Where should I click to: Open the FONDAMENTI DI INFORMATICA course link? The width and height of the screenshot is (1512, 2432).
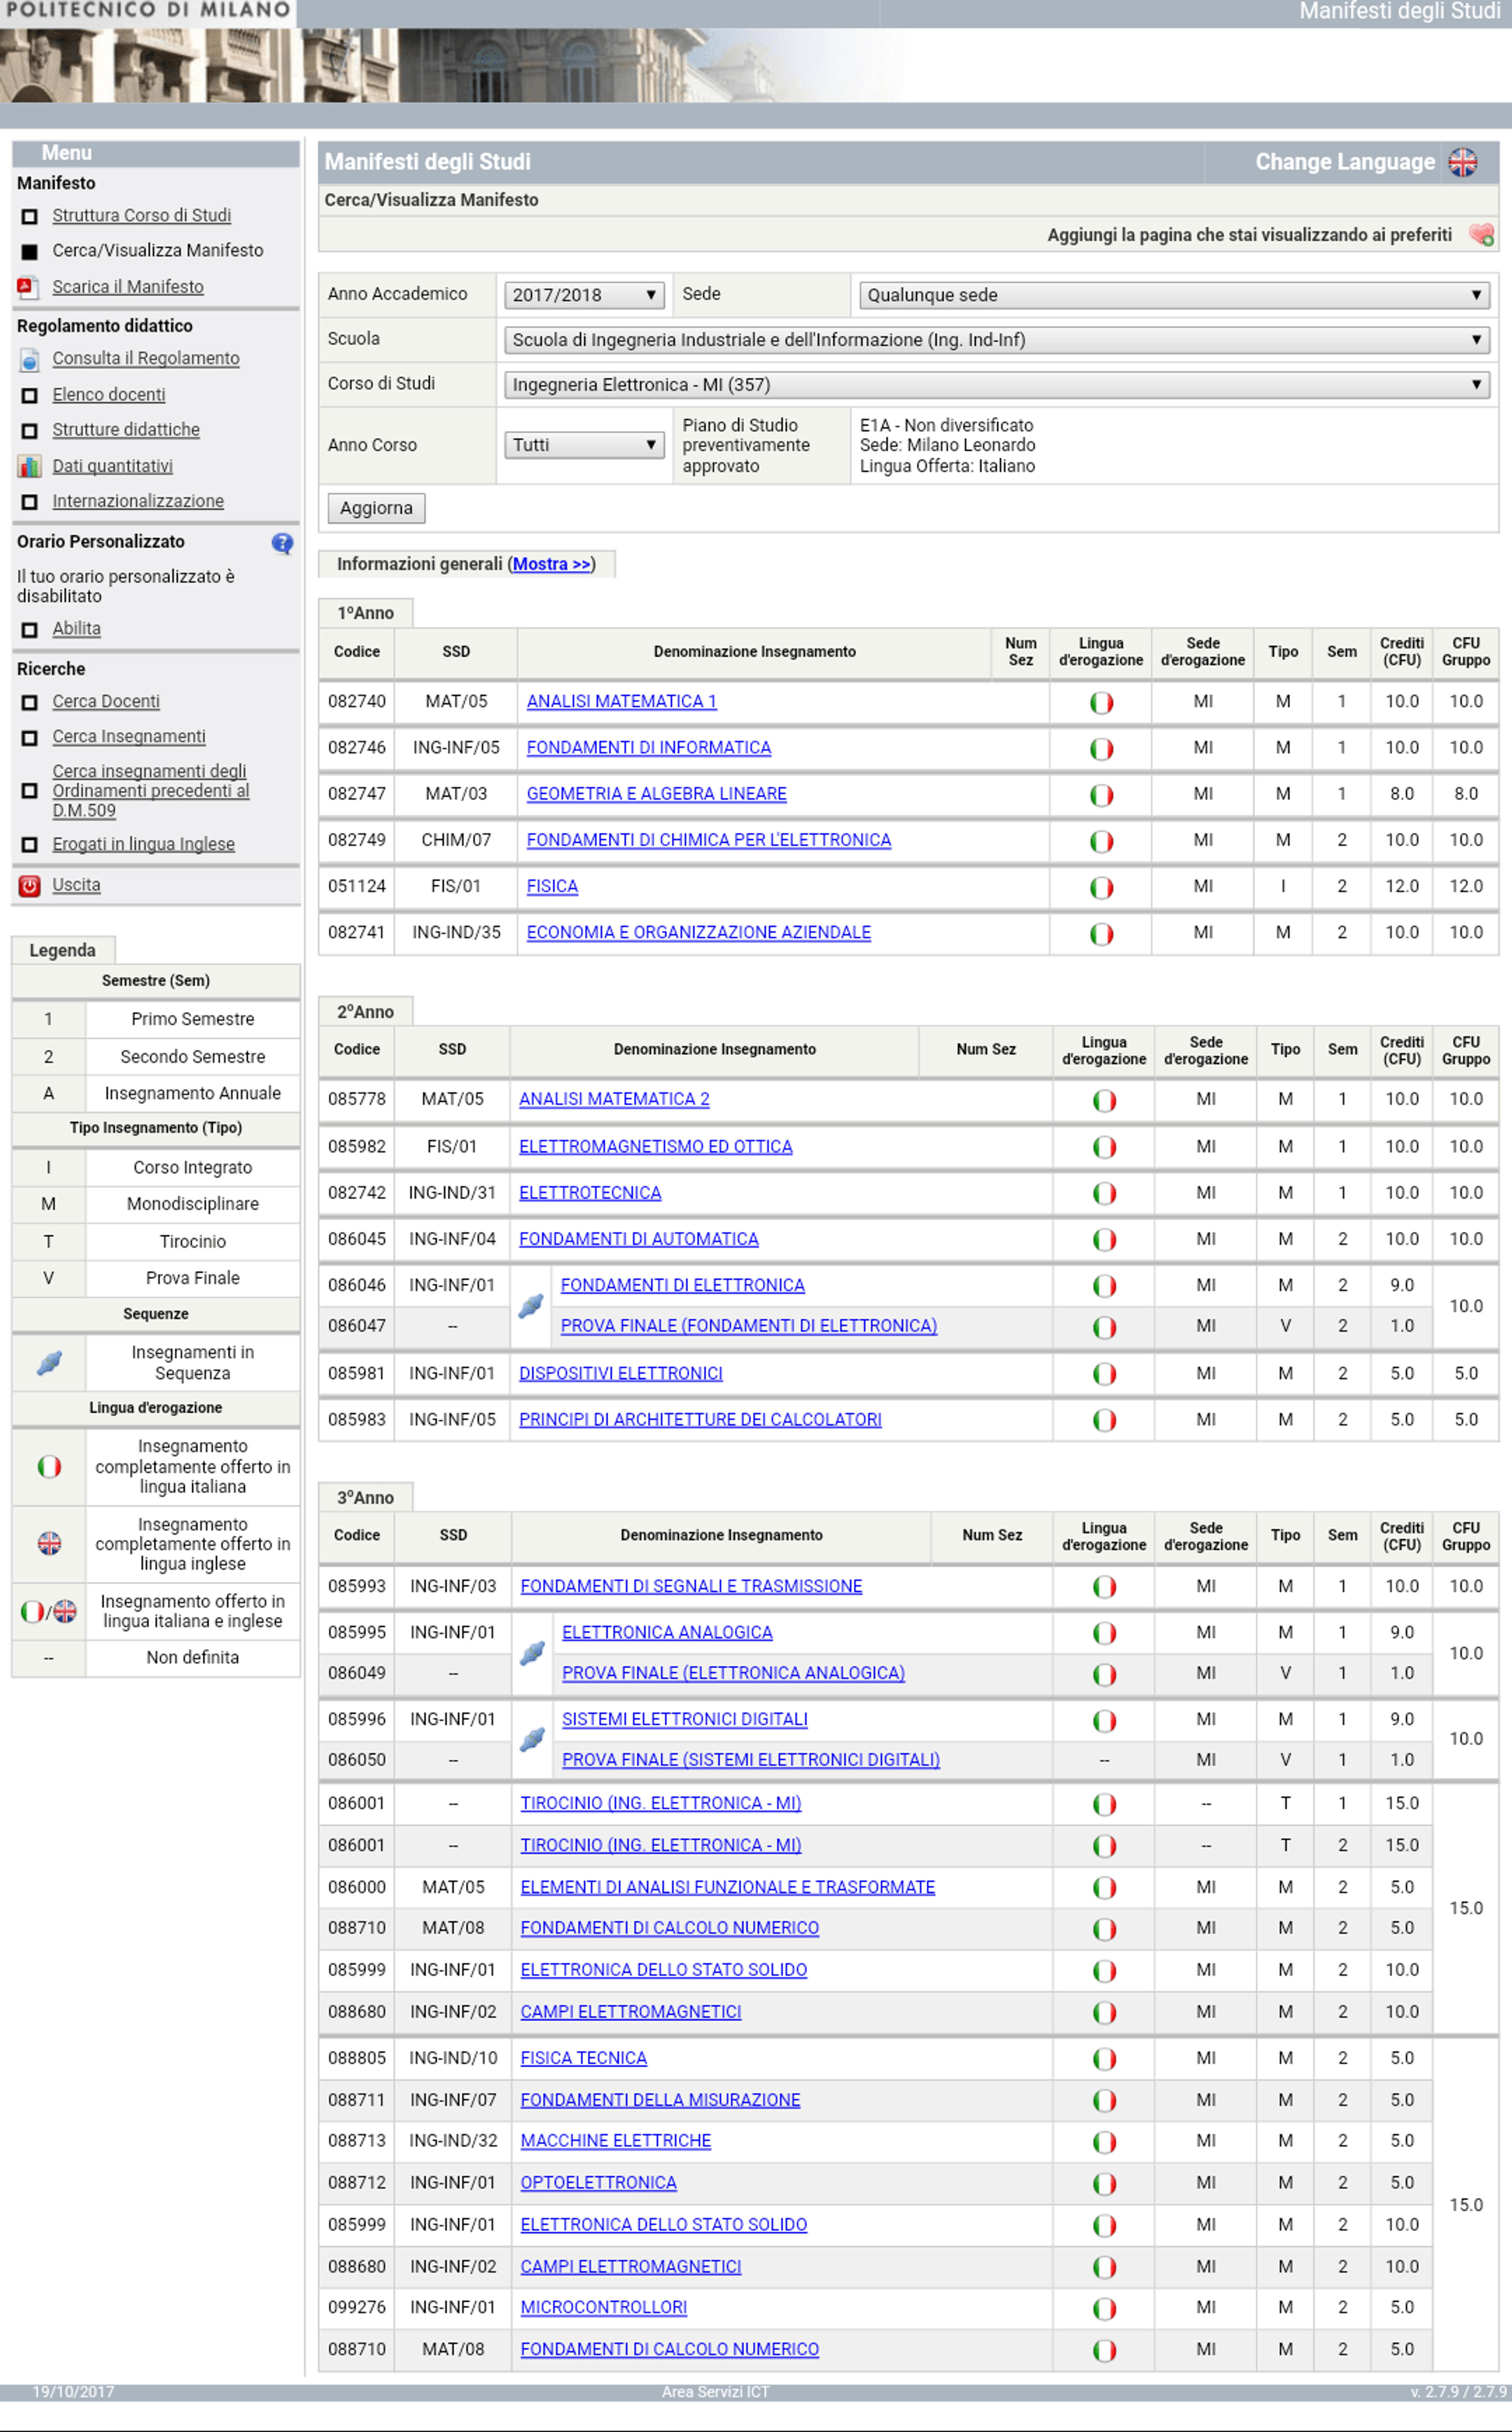click(x=648, y=748)
